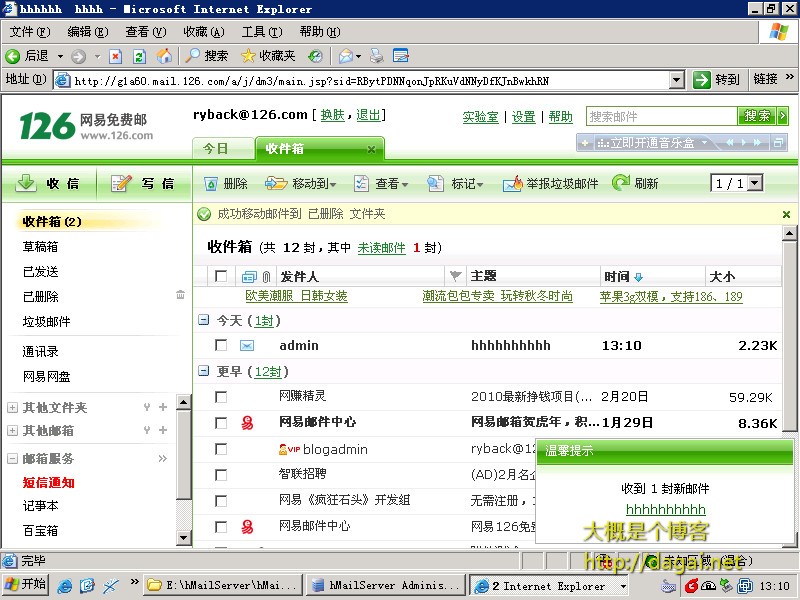Click the 收信 receive mail icon
This screenshot has width=800, height=600.
(x=27, y=183)
